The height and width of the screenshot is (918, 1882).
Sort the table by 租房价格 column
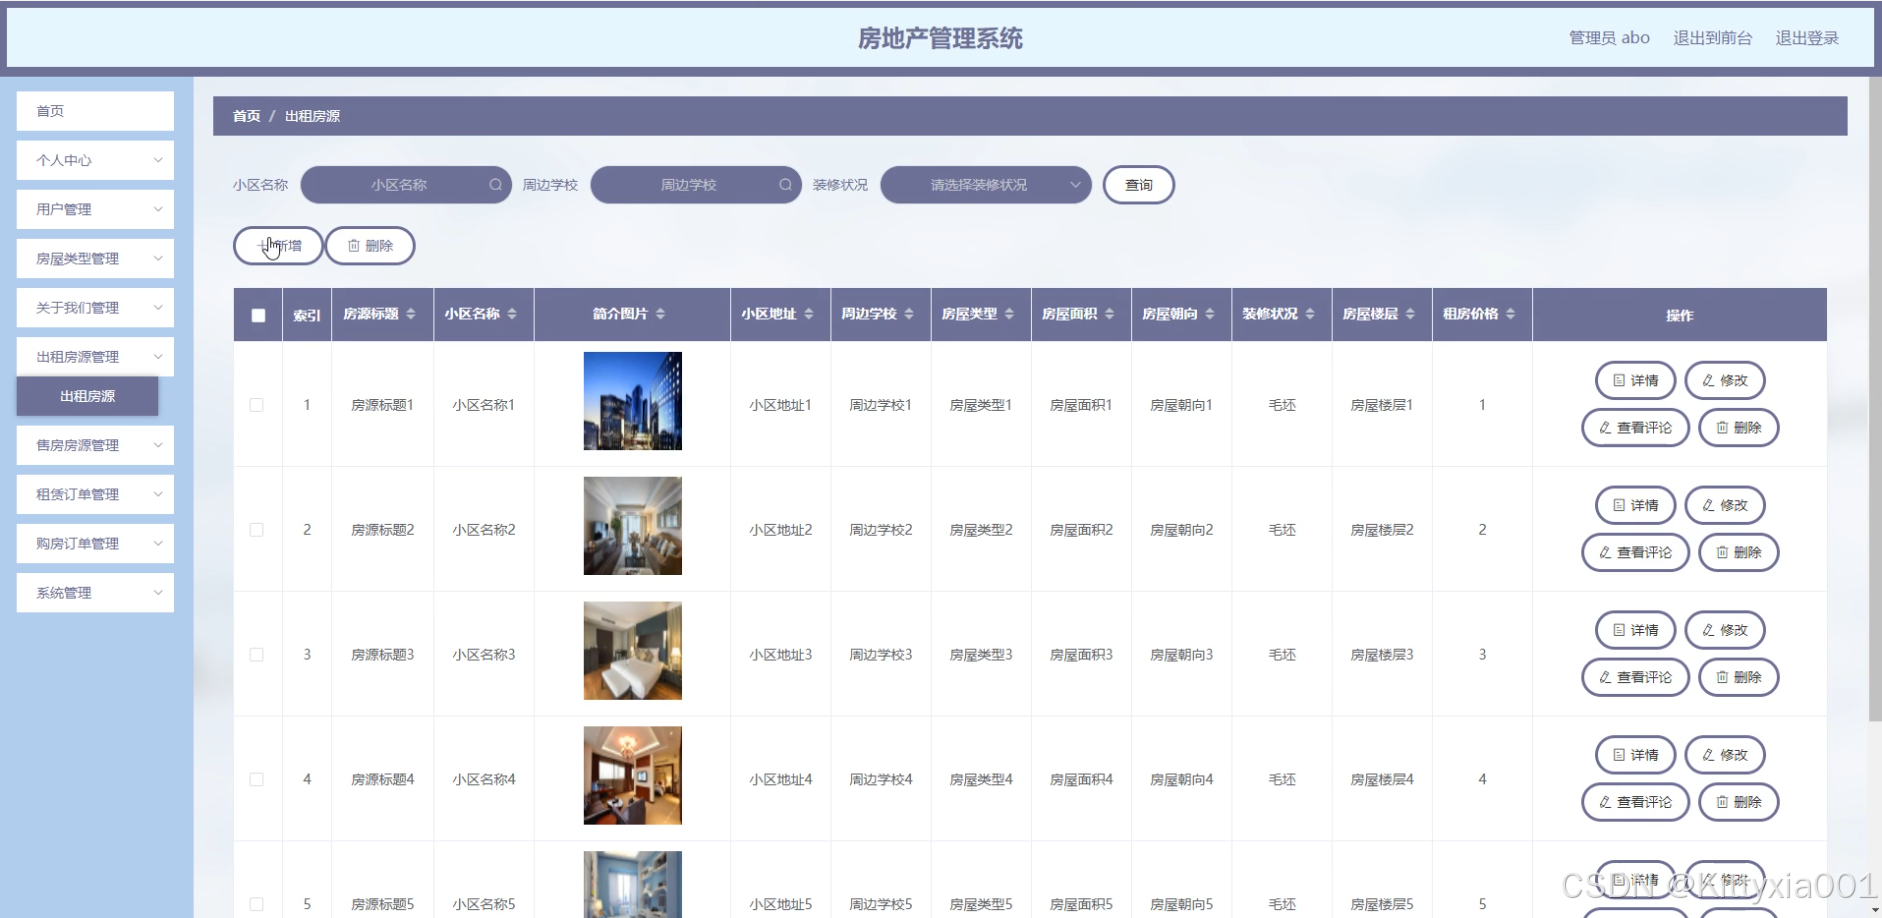click(x=1510, y=314)
